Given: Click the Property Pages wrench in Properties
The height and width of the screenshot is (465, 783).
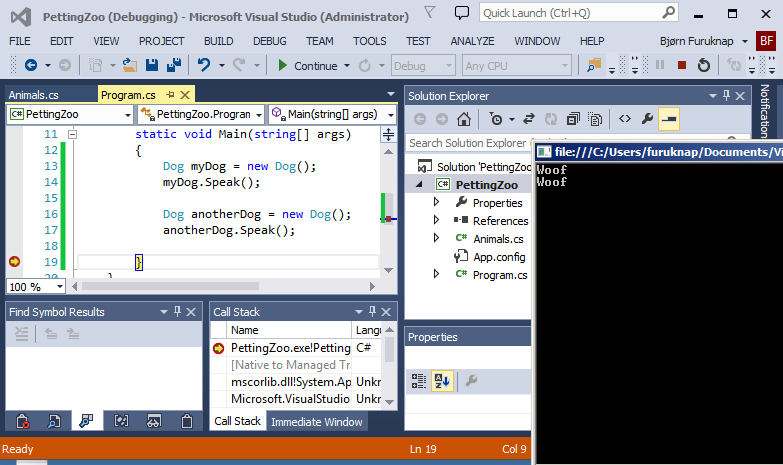Looking at the screenshot, I should pos(471,381).
